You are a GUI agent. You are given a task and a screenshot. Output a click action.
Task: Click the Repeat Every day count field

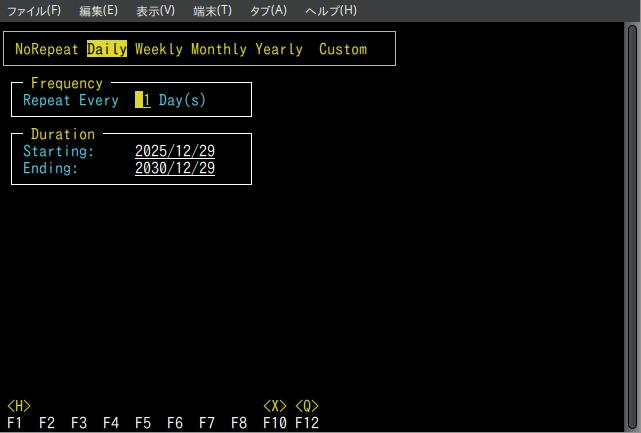(143, 100)
